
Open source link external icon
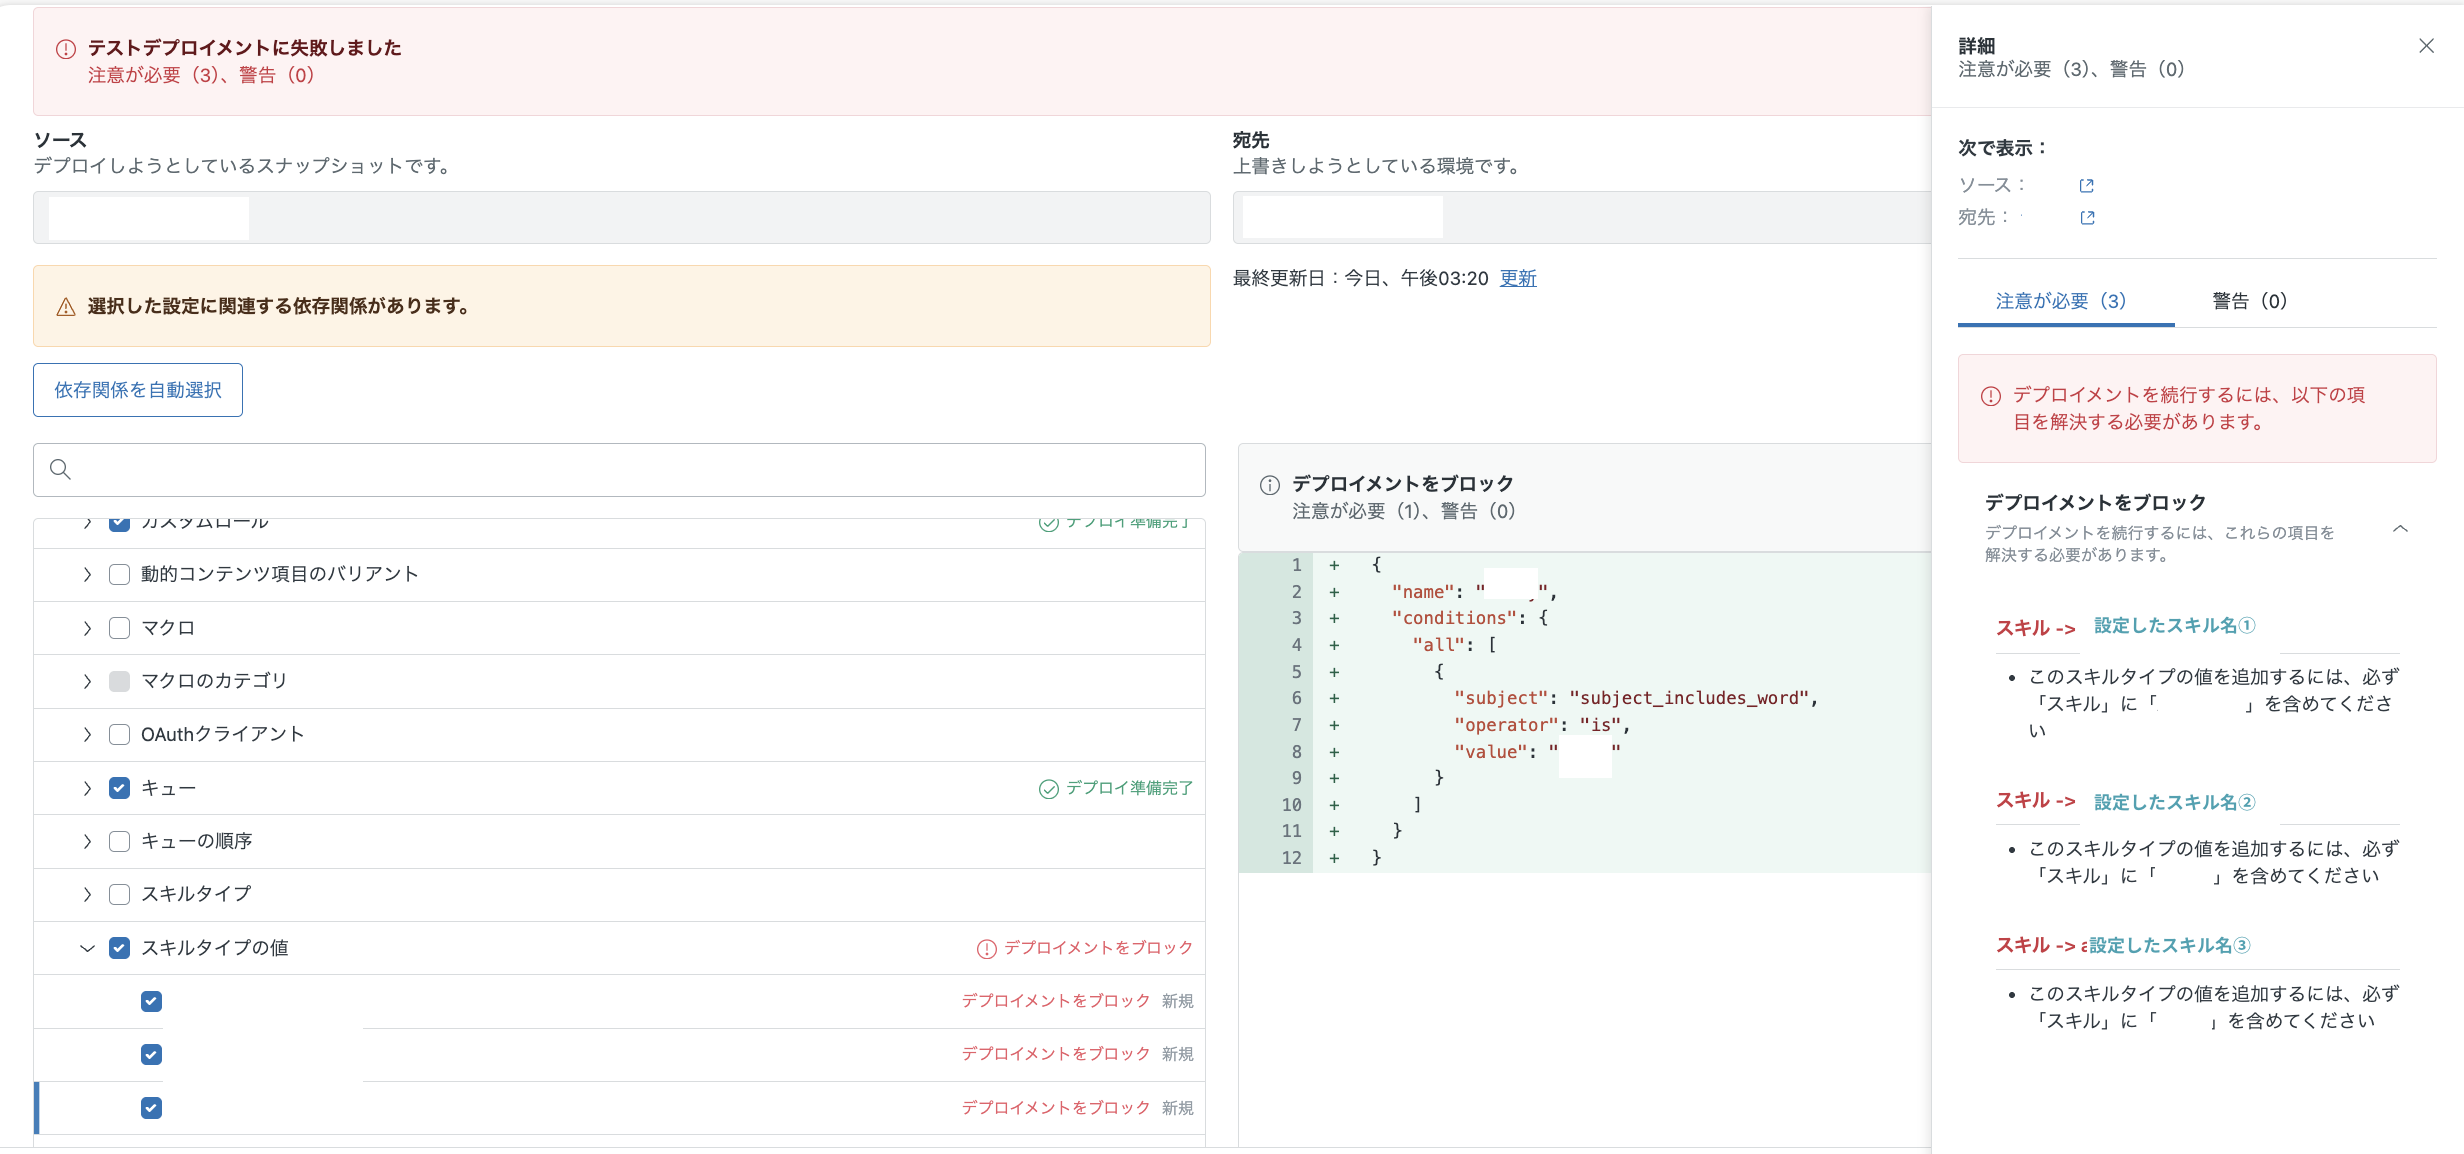pos(2086,186)
